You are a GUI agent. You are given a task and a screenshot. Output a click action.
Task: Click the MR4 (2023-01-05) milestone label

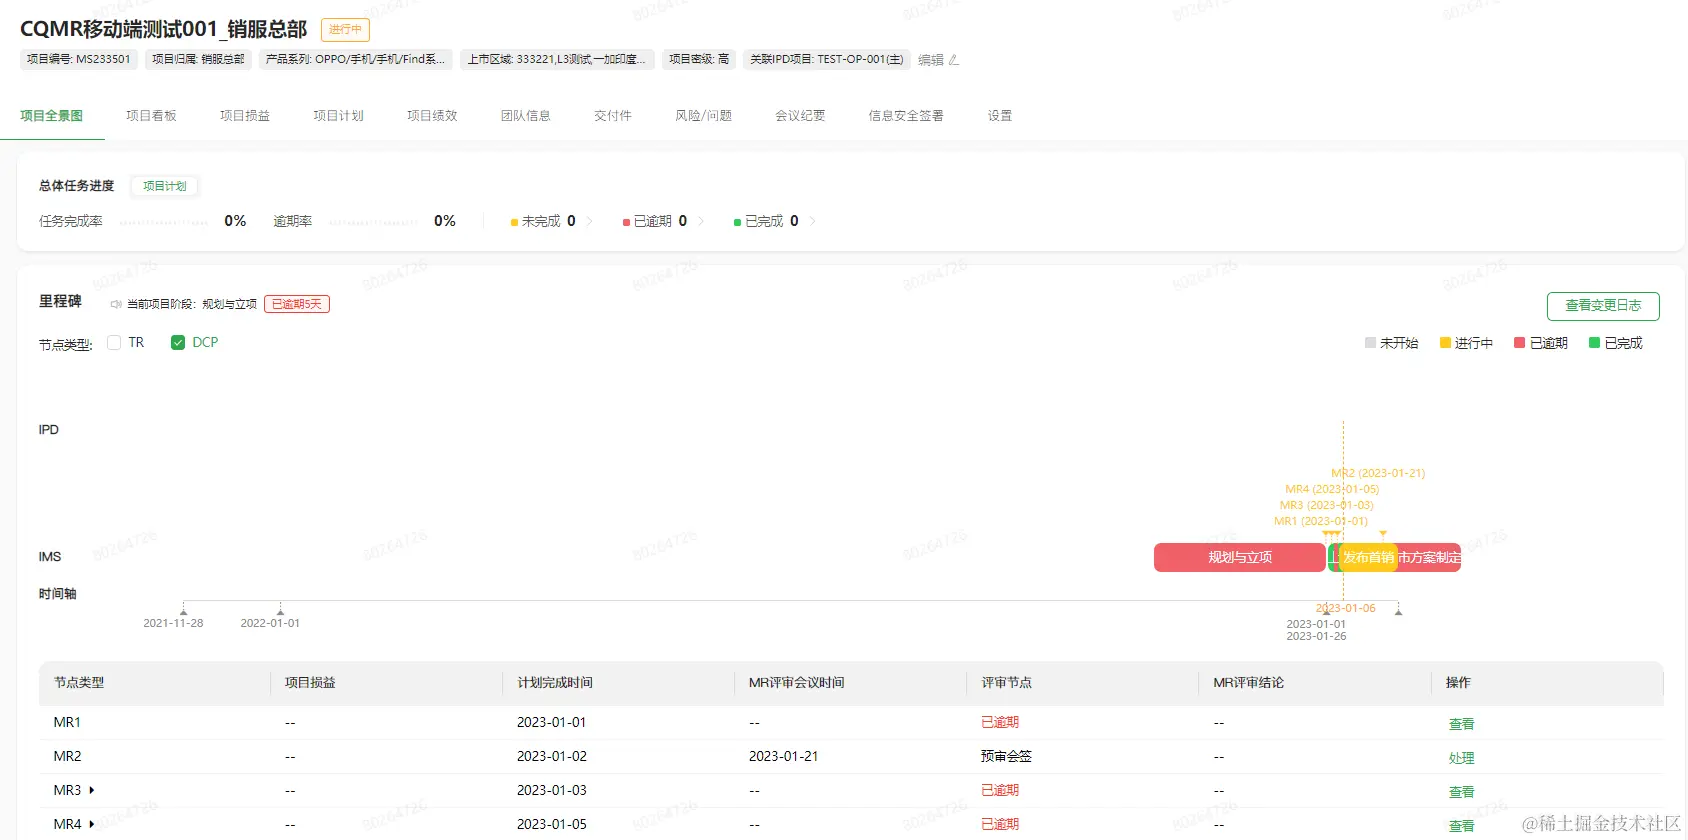click(1332, 489)
